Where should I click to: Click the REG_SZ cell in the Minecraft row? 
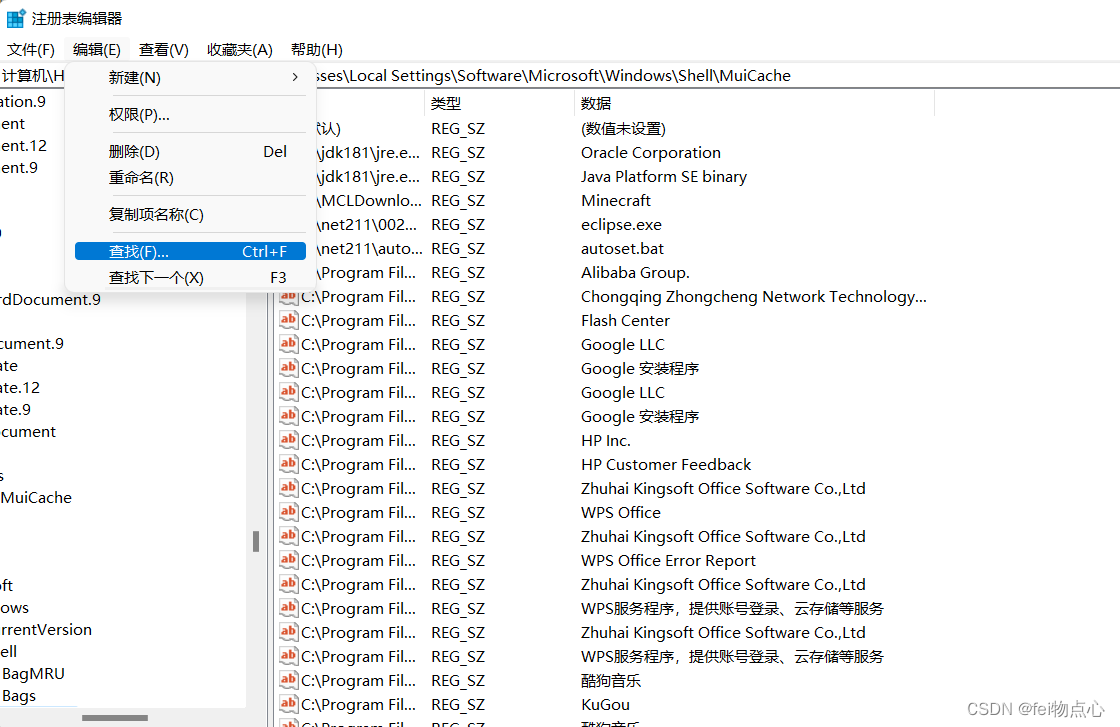pos(458,201)
